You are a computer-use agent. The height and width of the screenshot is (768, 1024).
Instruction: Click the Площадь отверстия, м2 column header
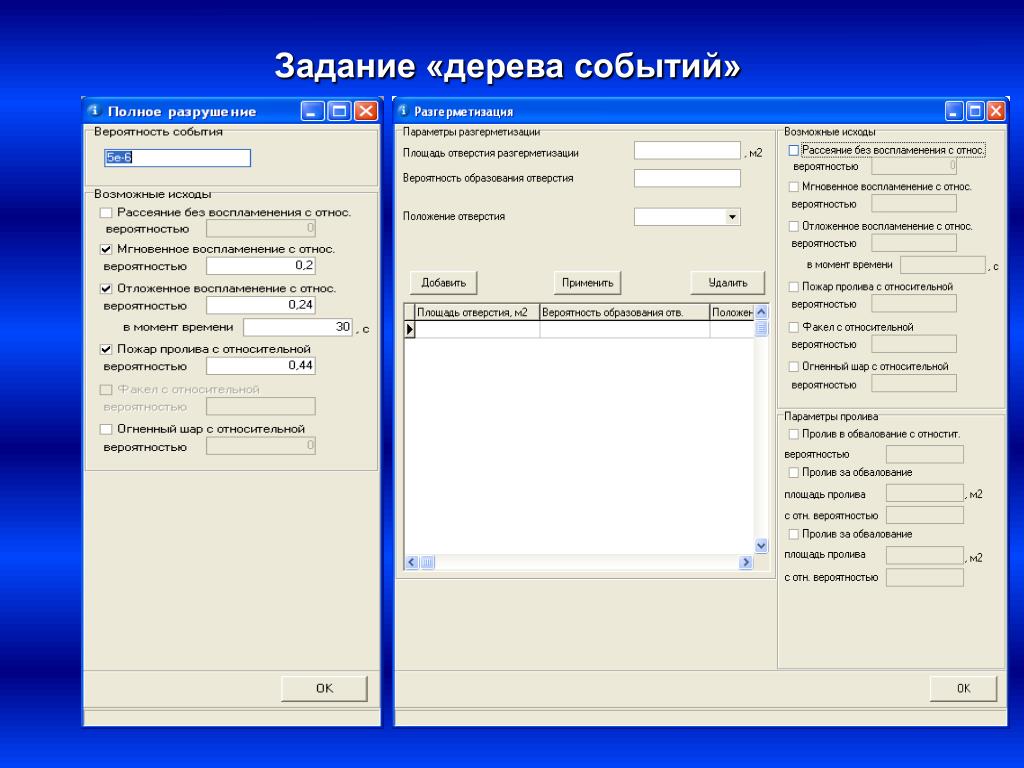tap(477, 312)
